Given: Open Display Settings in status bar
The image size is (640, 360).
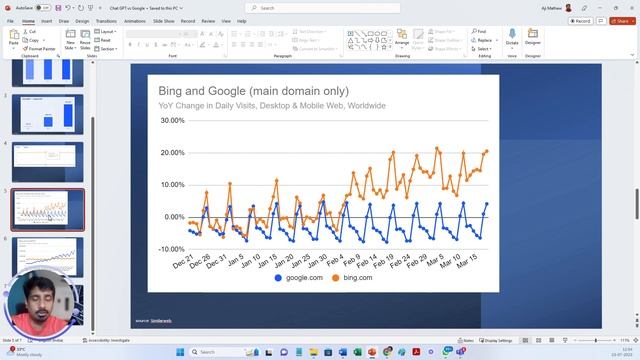Looking at the screenshot, I should click(496, 340).
